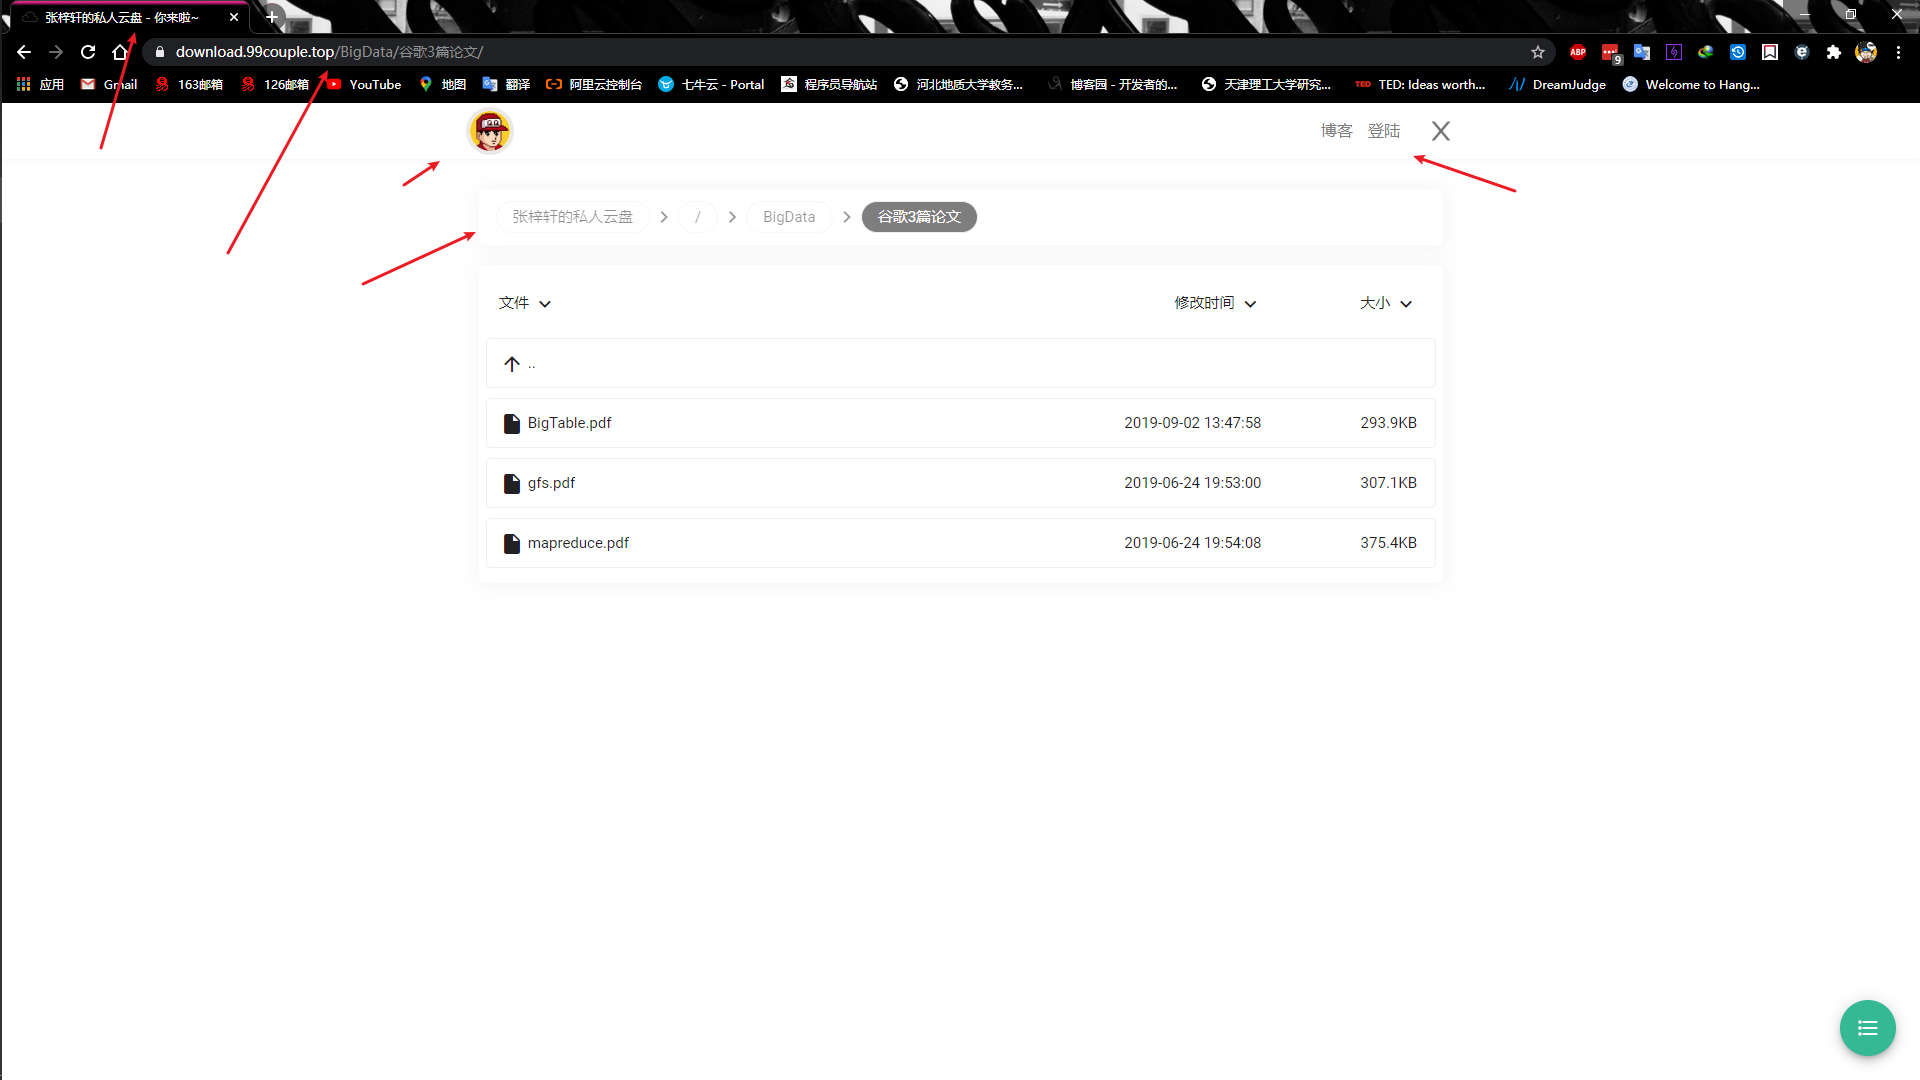Viewport: 1920px width, 1080px height.
Task: Click the site lock security icon
Action: click(x=159, y=52)
